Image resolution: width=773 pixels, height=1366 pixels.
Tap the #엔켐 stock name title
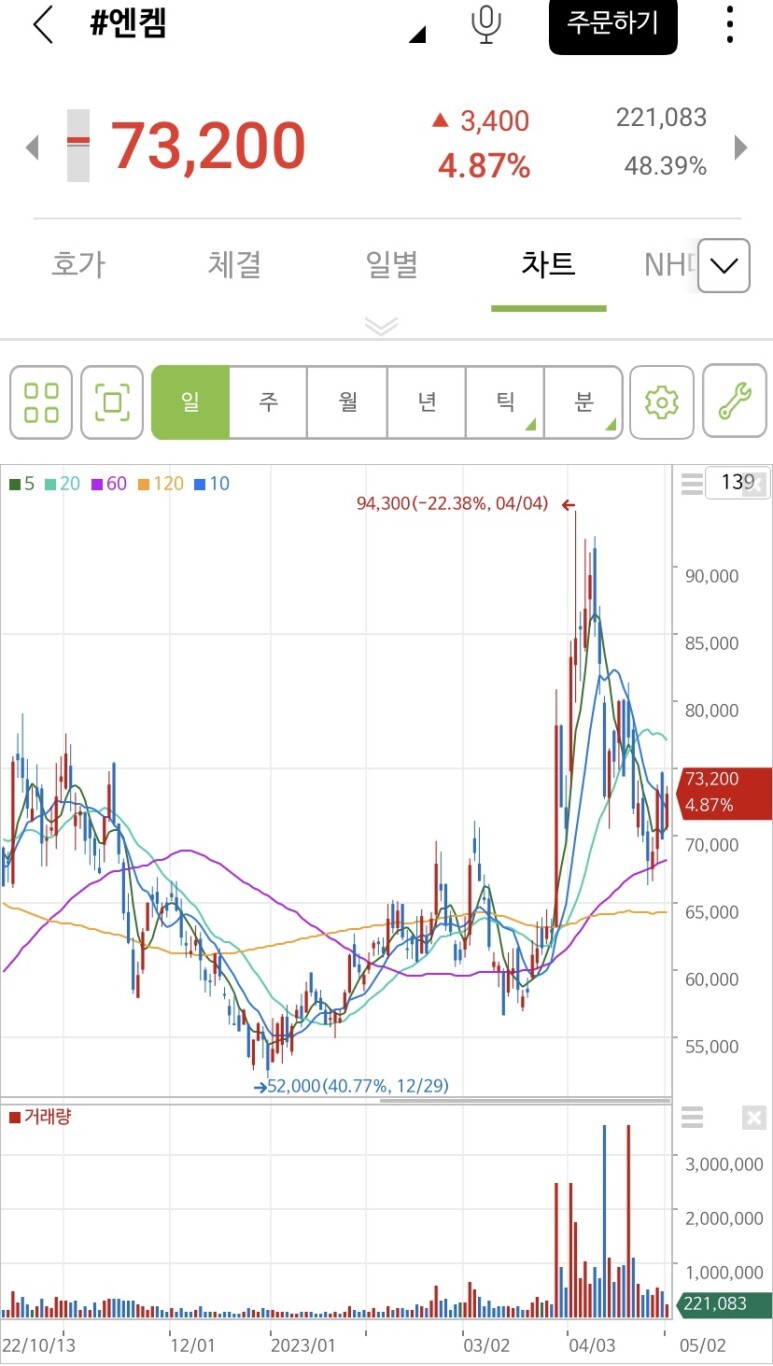128,24
